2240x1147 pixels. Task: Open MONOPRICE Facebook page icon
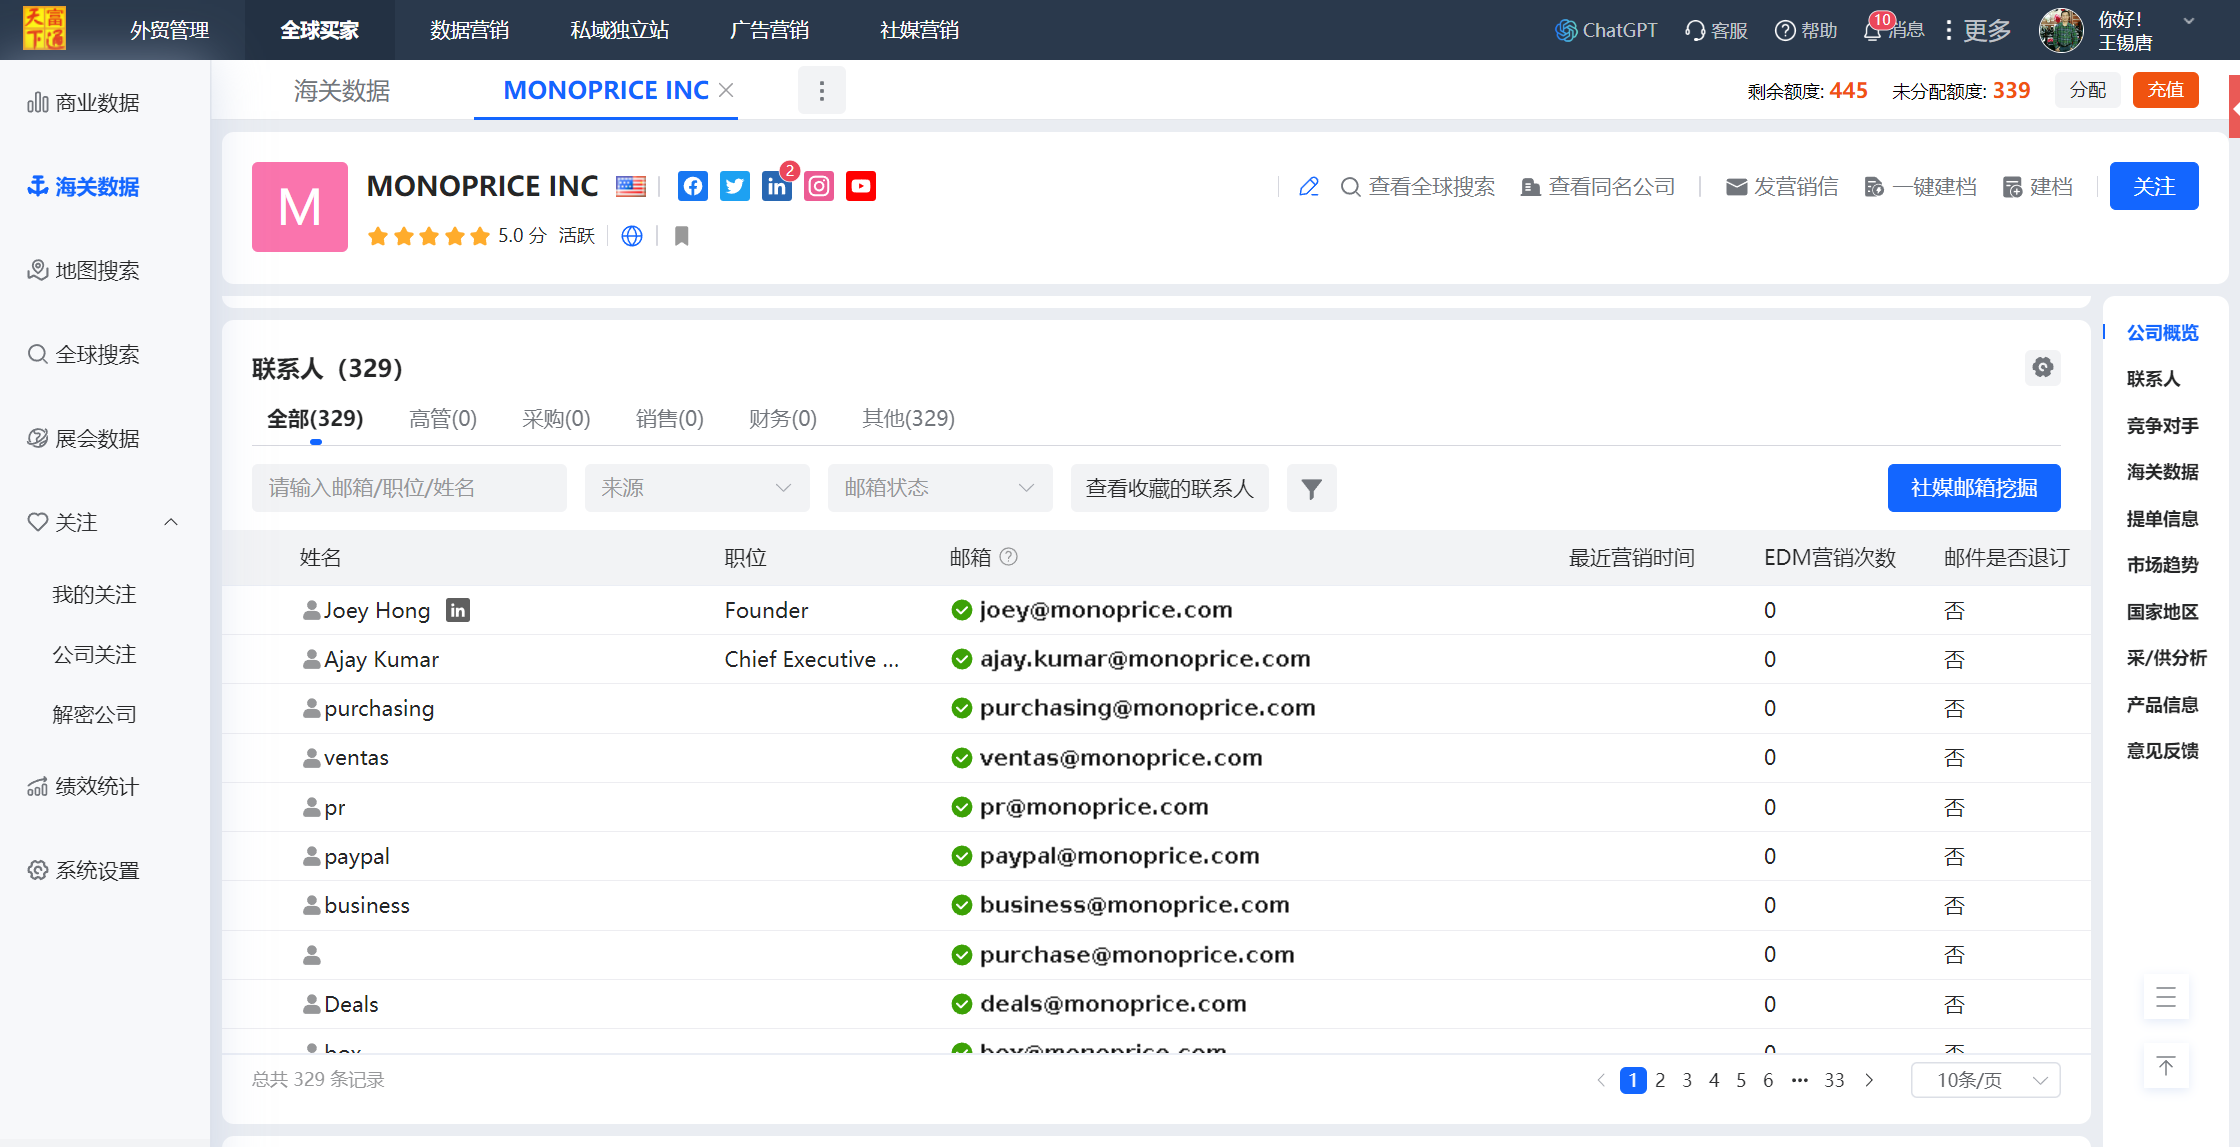[693, 186]
